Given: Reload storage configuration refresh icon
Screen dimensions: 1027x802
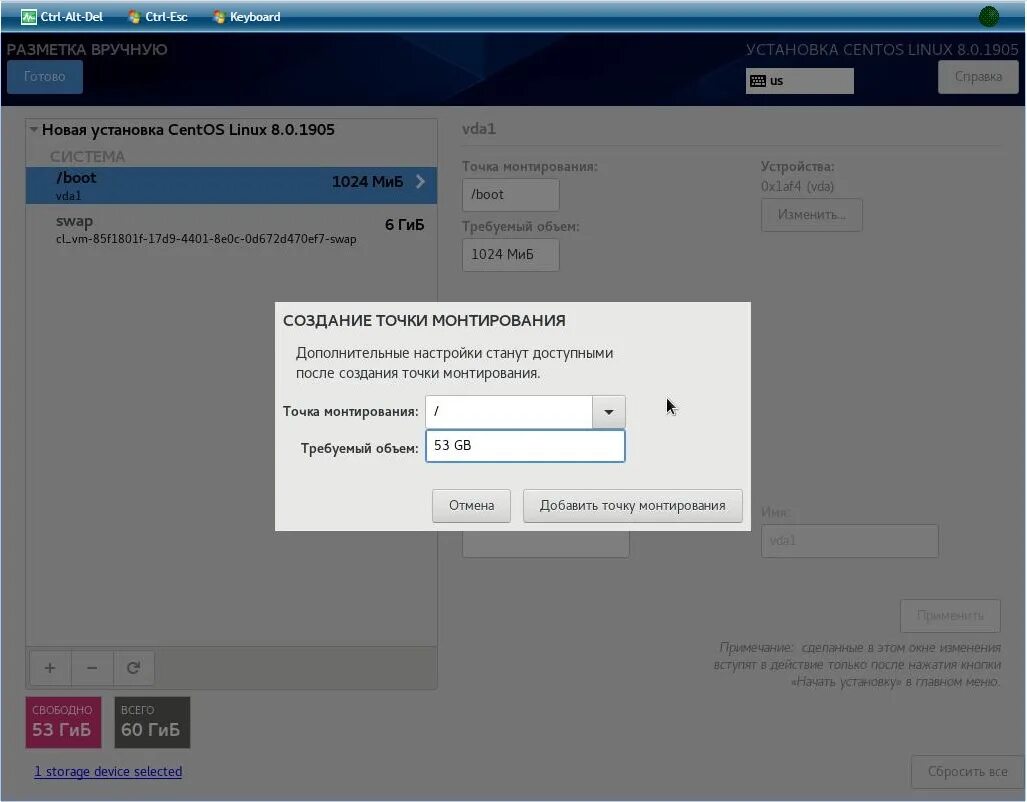Looking at the screenshot, I should coord(134,668).
